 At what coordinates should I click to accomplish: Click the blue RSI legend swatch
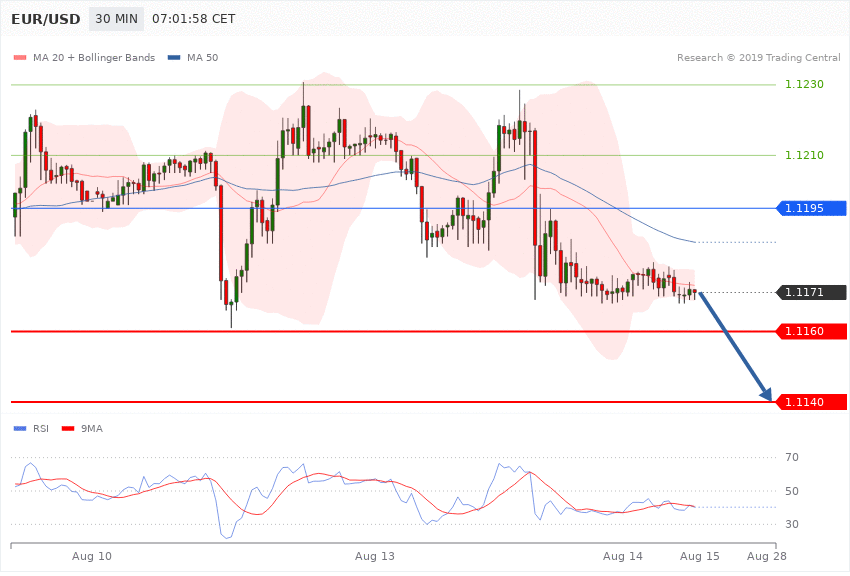click(x=20, y=429)
